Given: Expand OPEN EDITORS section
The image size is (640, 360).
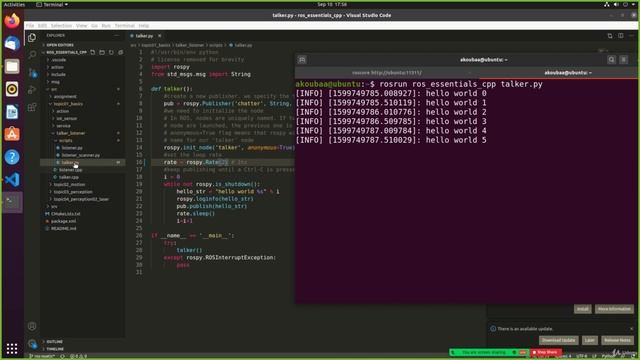Looking at the screenshot, I should (x=59, y=45).
